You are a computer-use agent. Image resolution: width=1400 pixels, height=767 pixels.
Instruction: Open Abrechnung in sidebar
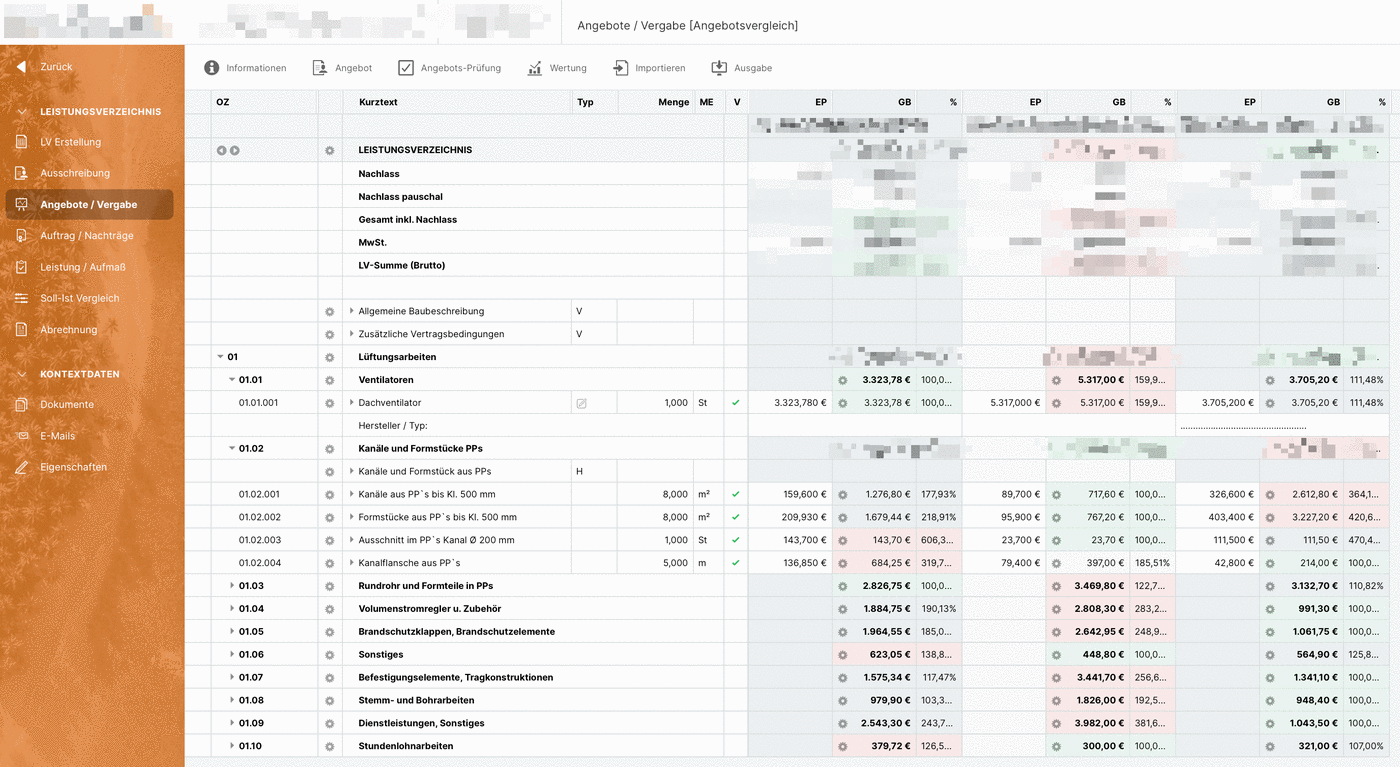(x=68, y=329)
